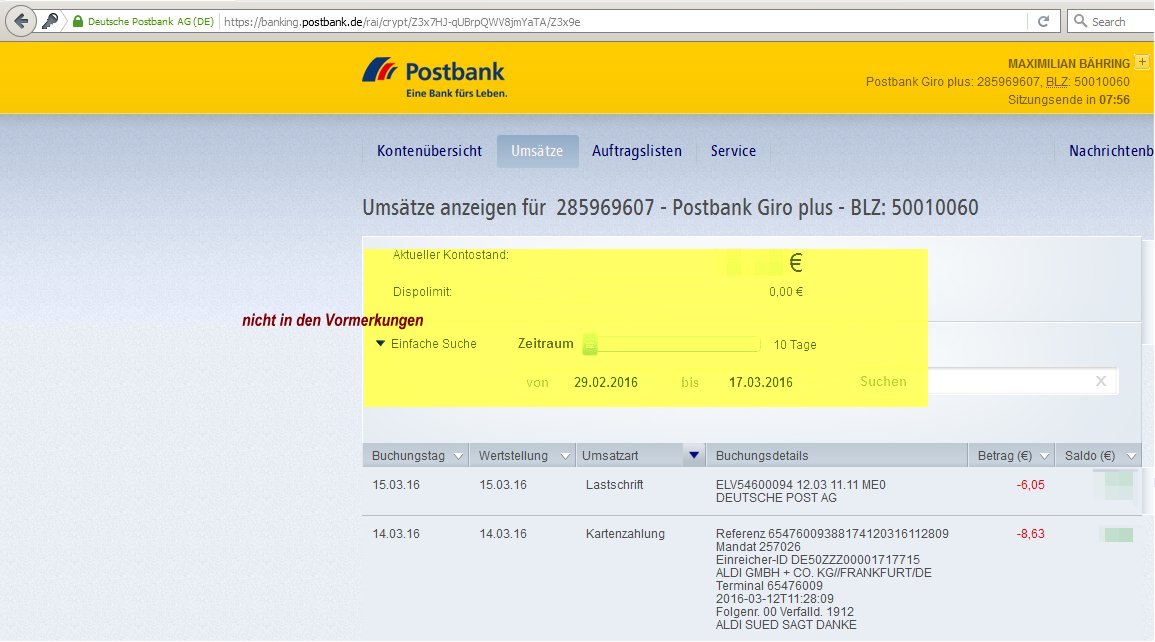Open the Umsatzart column sort arrow
The width and height of the screenshot is (1155, 642).
coord(693,456)
